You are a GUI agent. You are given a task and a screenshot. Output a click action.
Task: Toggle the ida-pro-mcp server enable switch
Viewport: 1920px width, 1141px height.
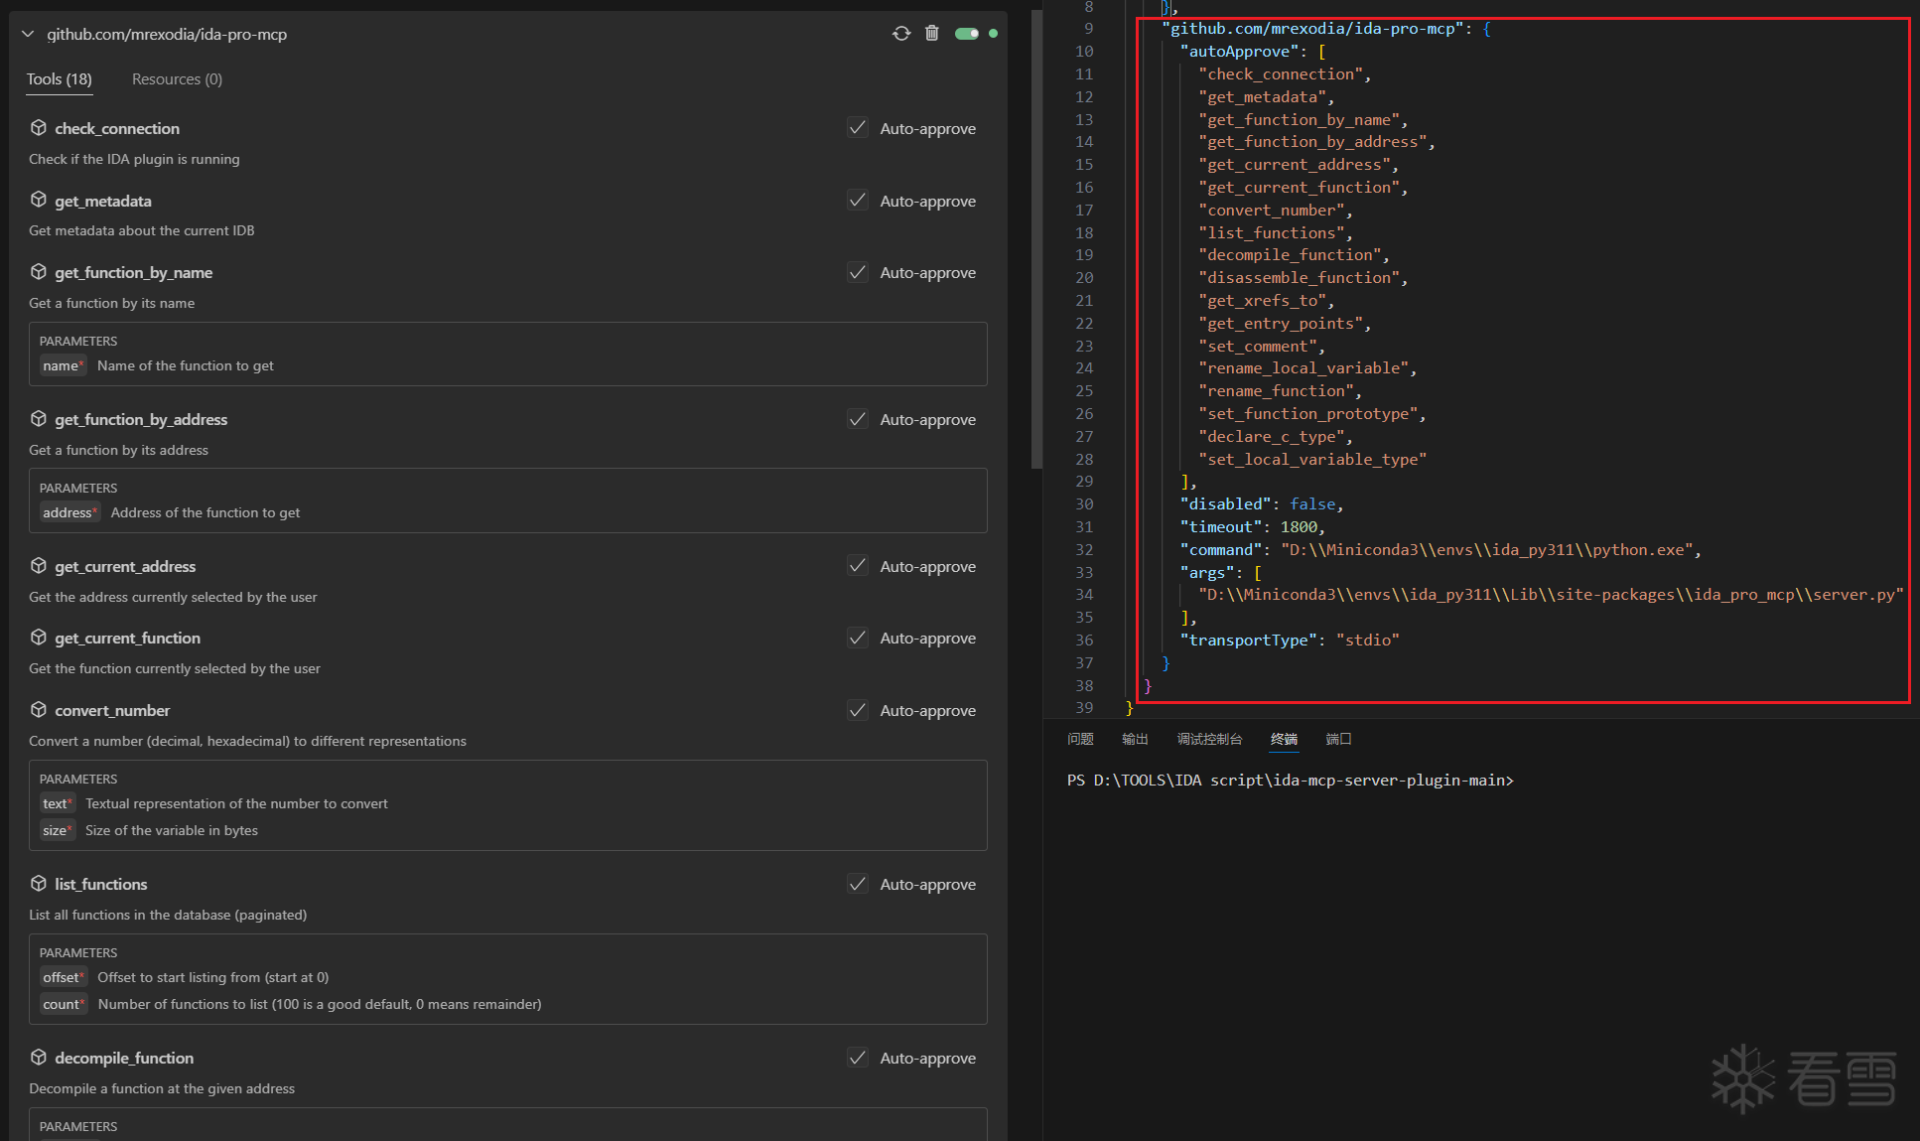[x=966, y=33]
